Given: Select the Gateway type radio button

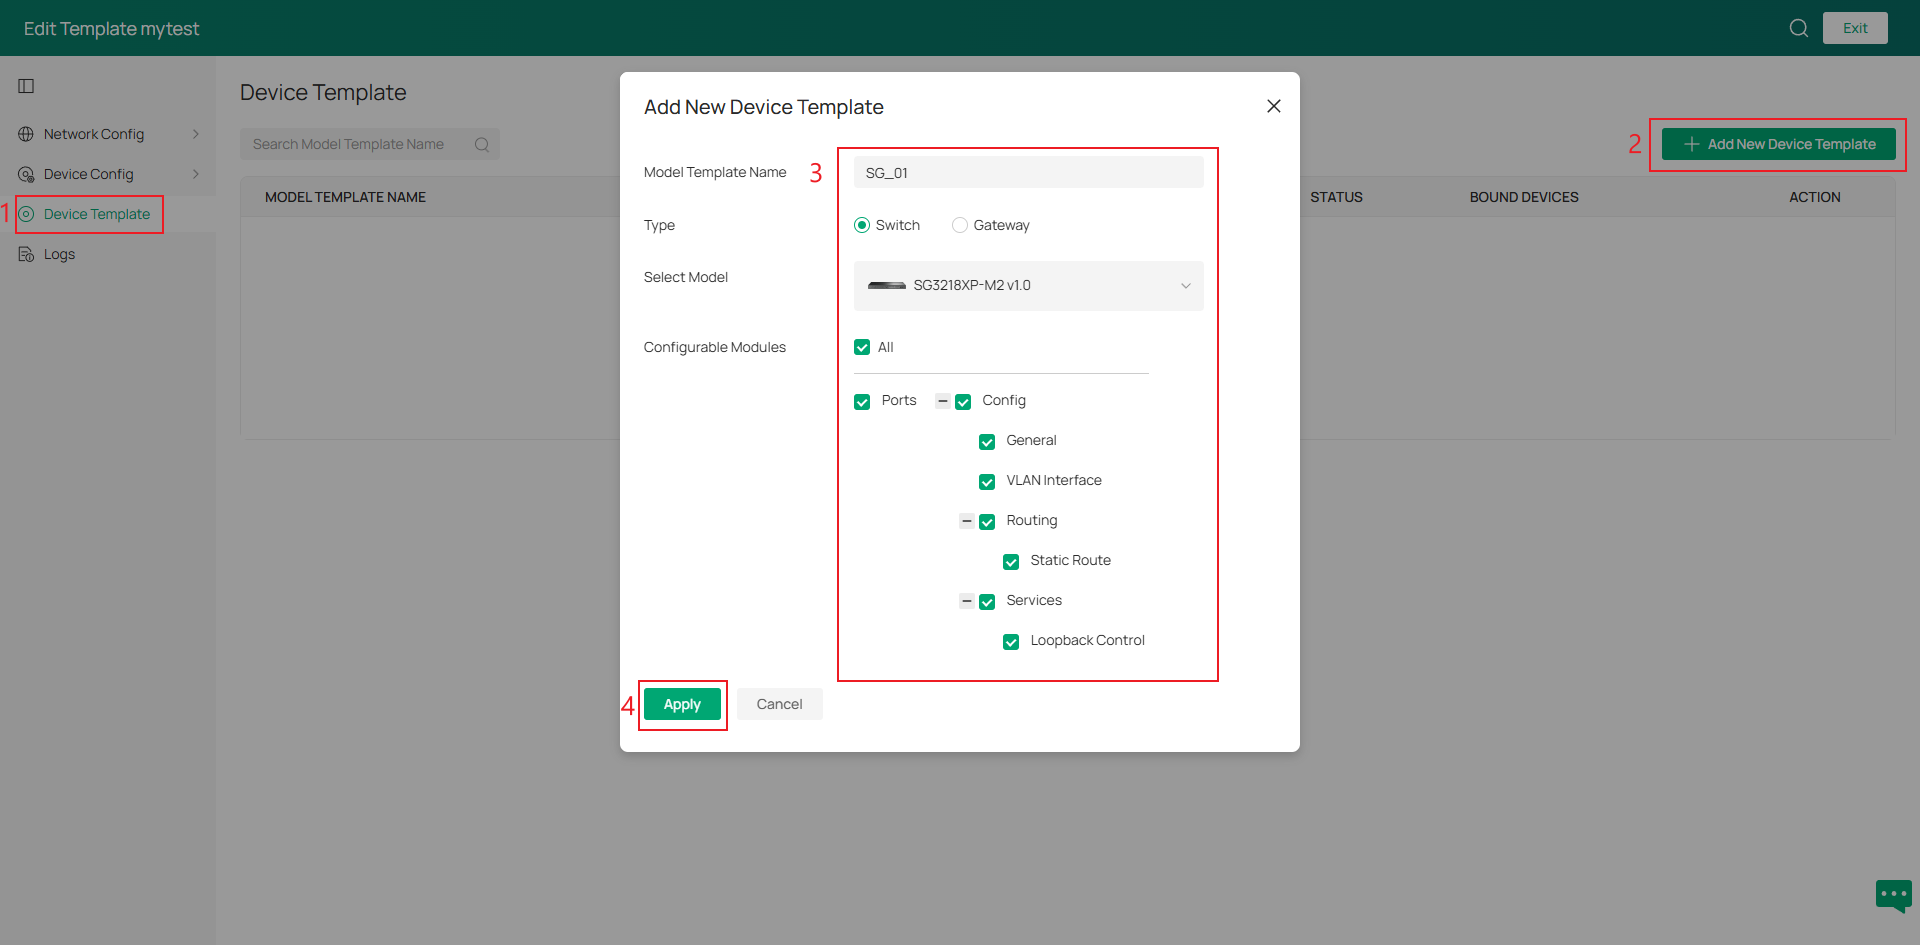Looking at the screenshot, I should [960, 225].
